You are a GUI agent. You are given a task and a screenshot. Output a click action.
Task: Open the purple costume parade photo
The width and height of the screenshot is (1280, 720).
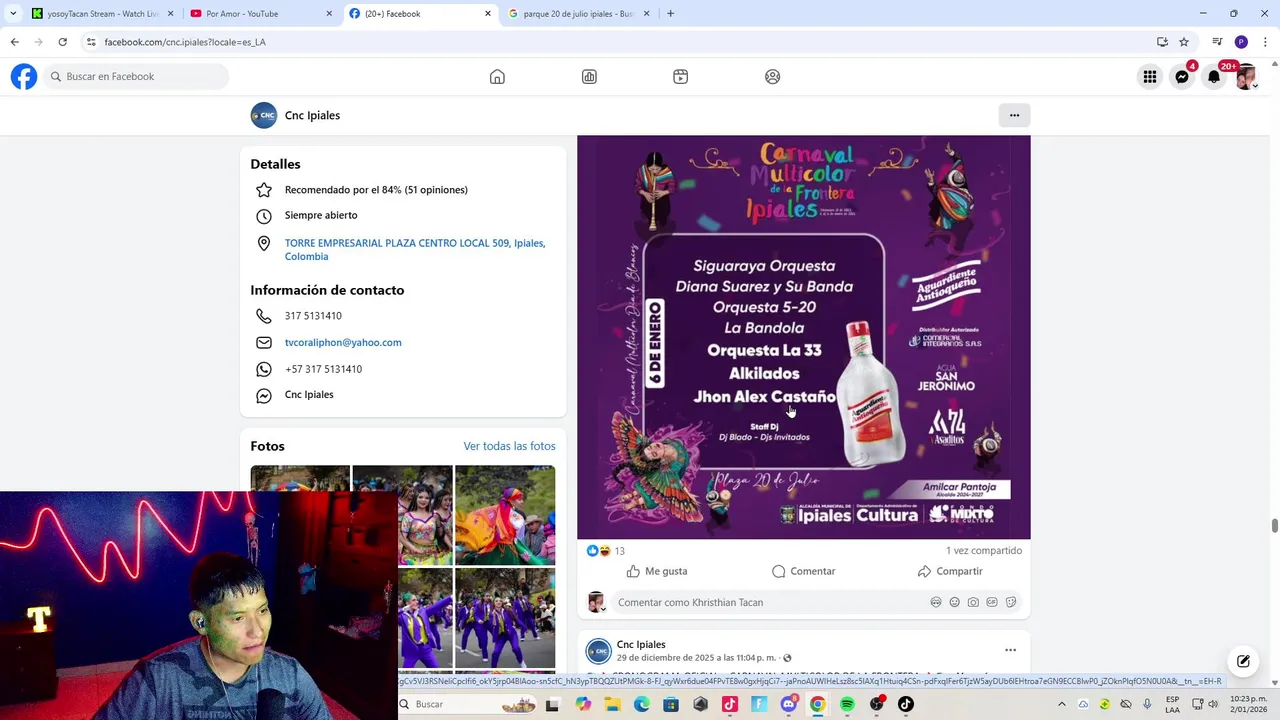click(x=505, y=618)
